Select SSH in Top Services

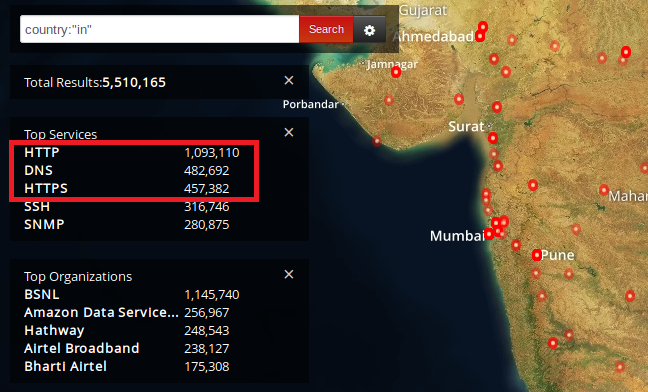click(37, 207)
